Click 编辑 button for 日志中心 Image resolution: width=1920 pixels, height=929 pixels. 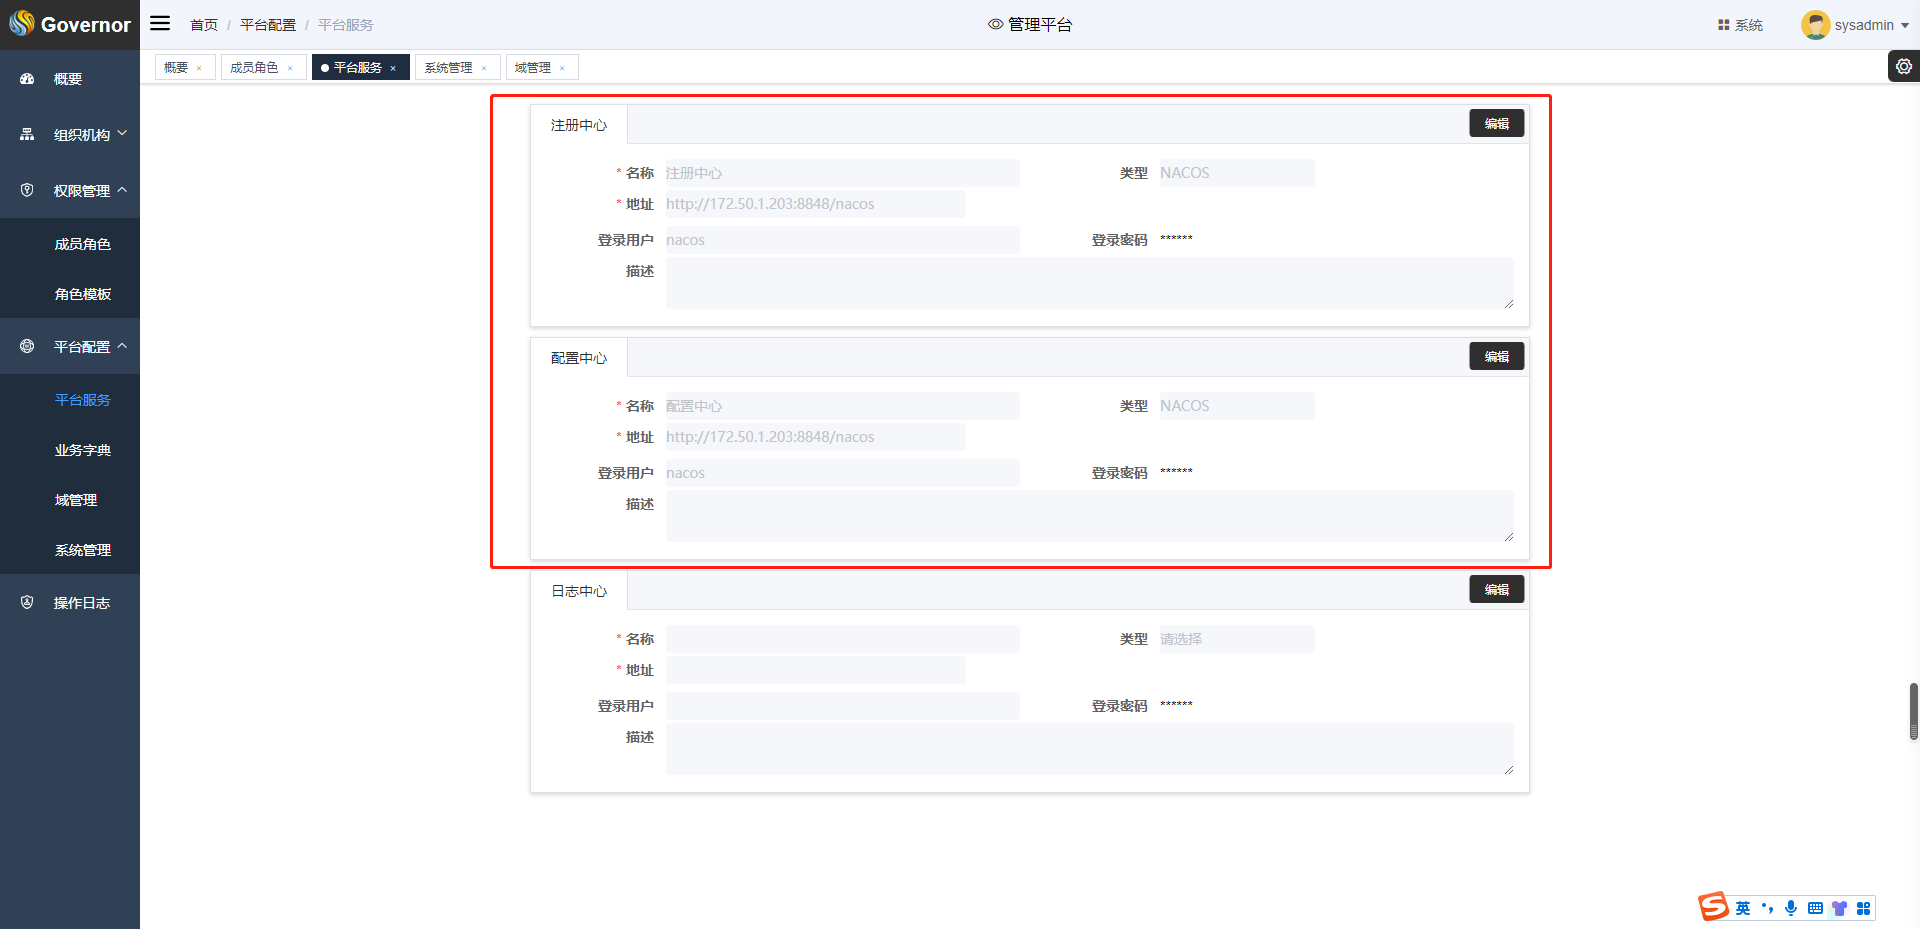coord(1497,589)
